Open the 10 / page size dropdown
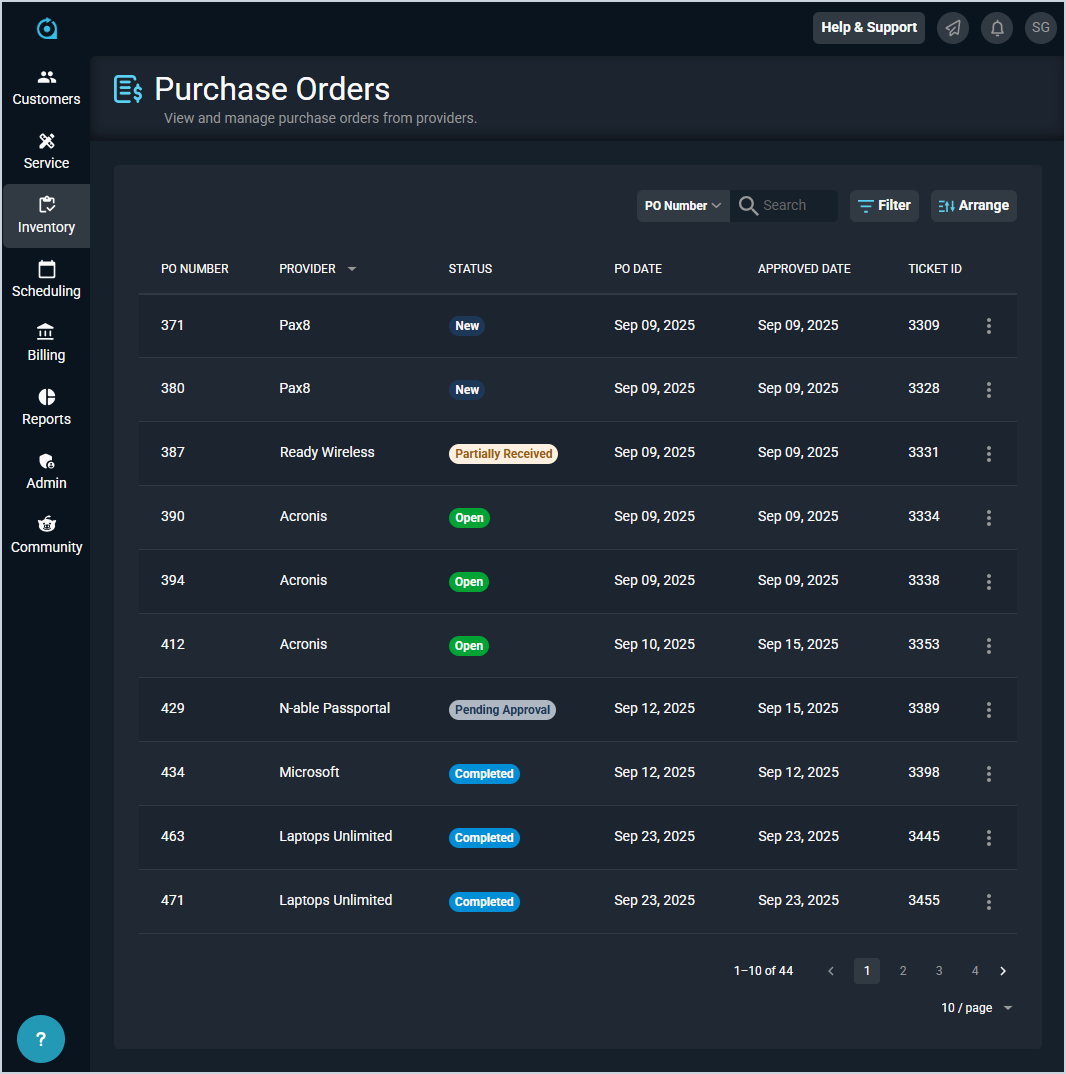1066x1074 pixels. point(976,1008)
